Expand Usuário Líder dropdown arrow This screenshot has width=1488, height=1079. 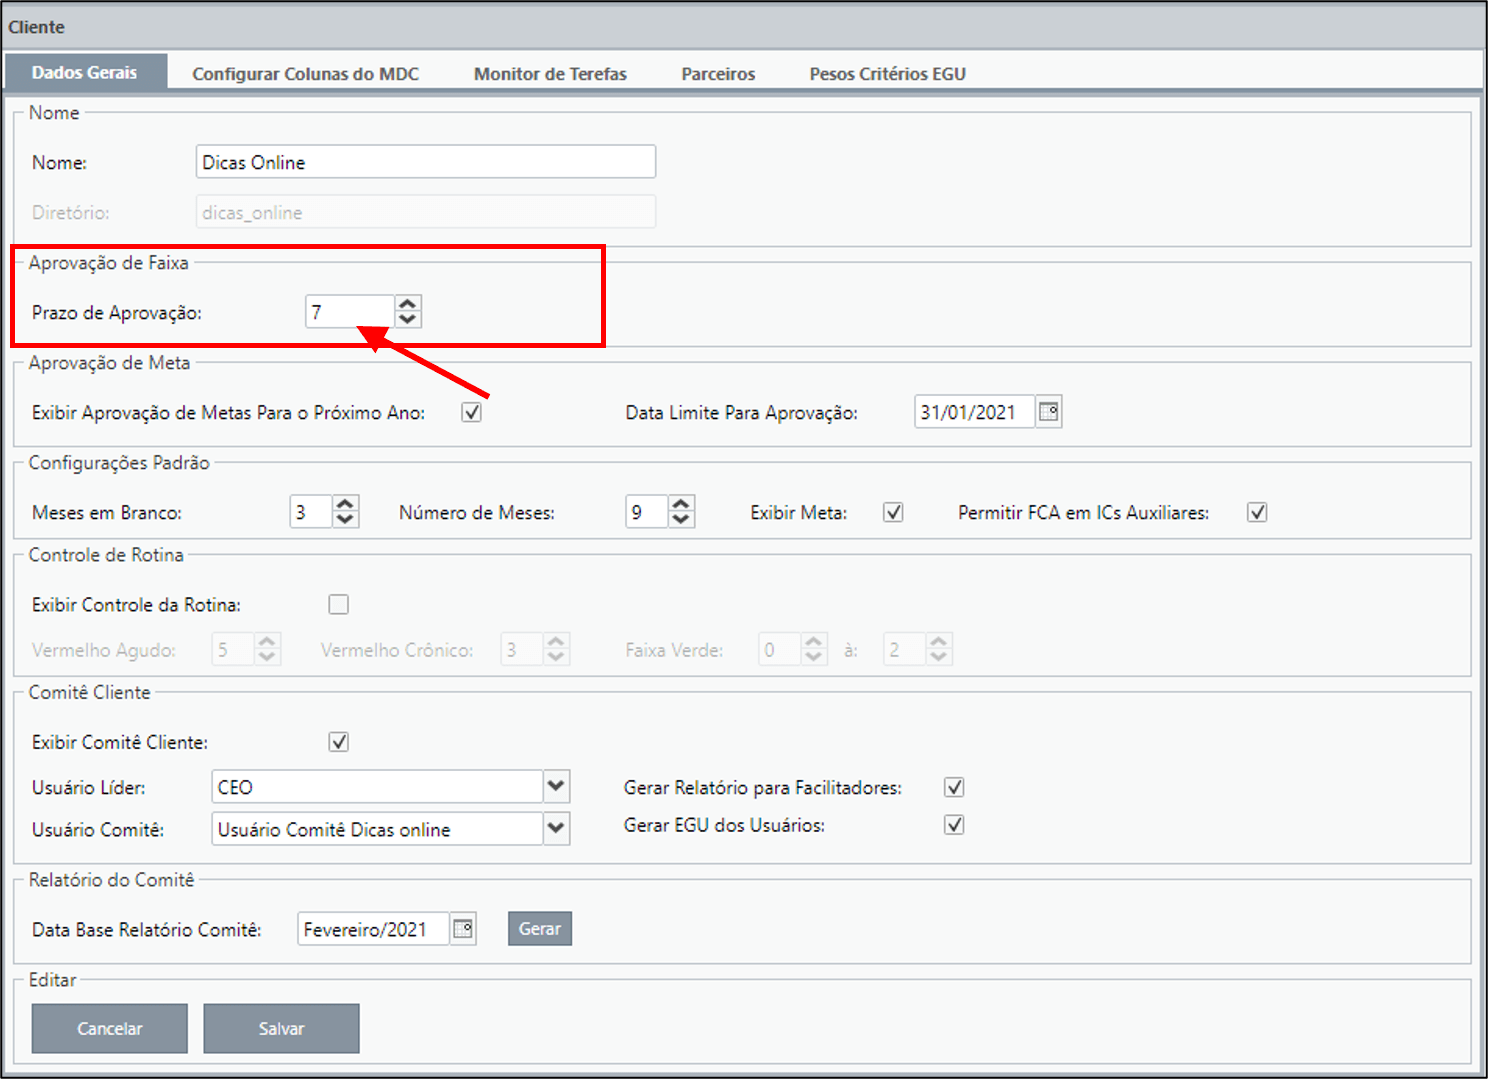click(557, 787)
